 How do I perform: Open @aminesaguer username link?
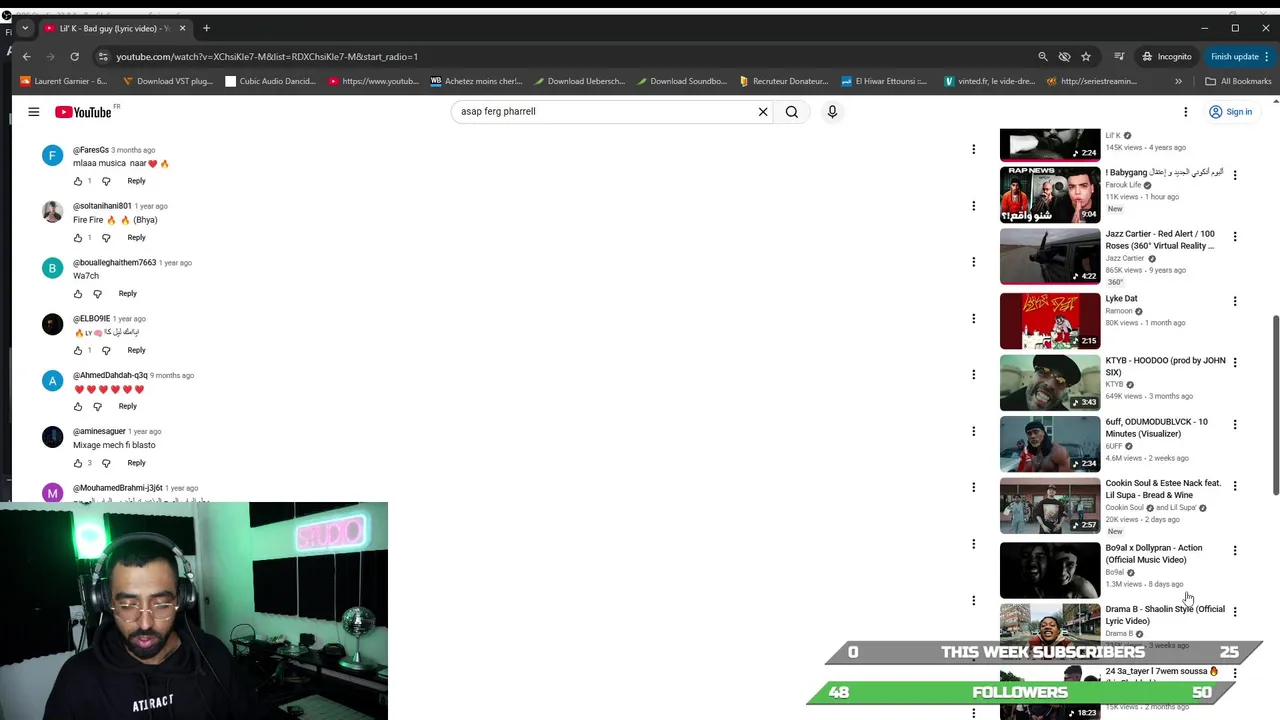coord(99,431)
